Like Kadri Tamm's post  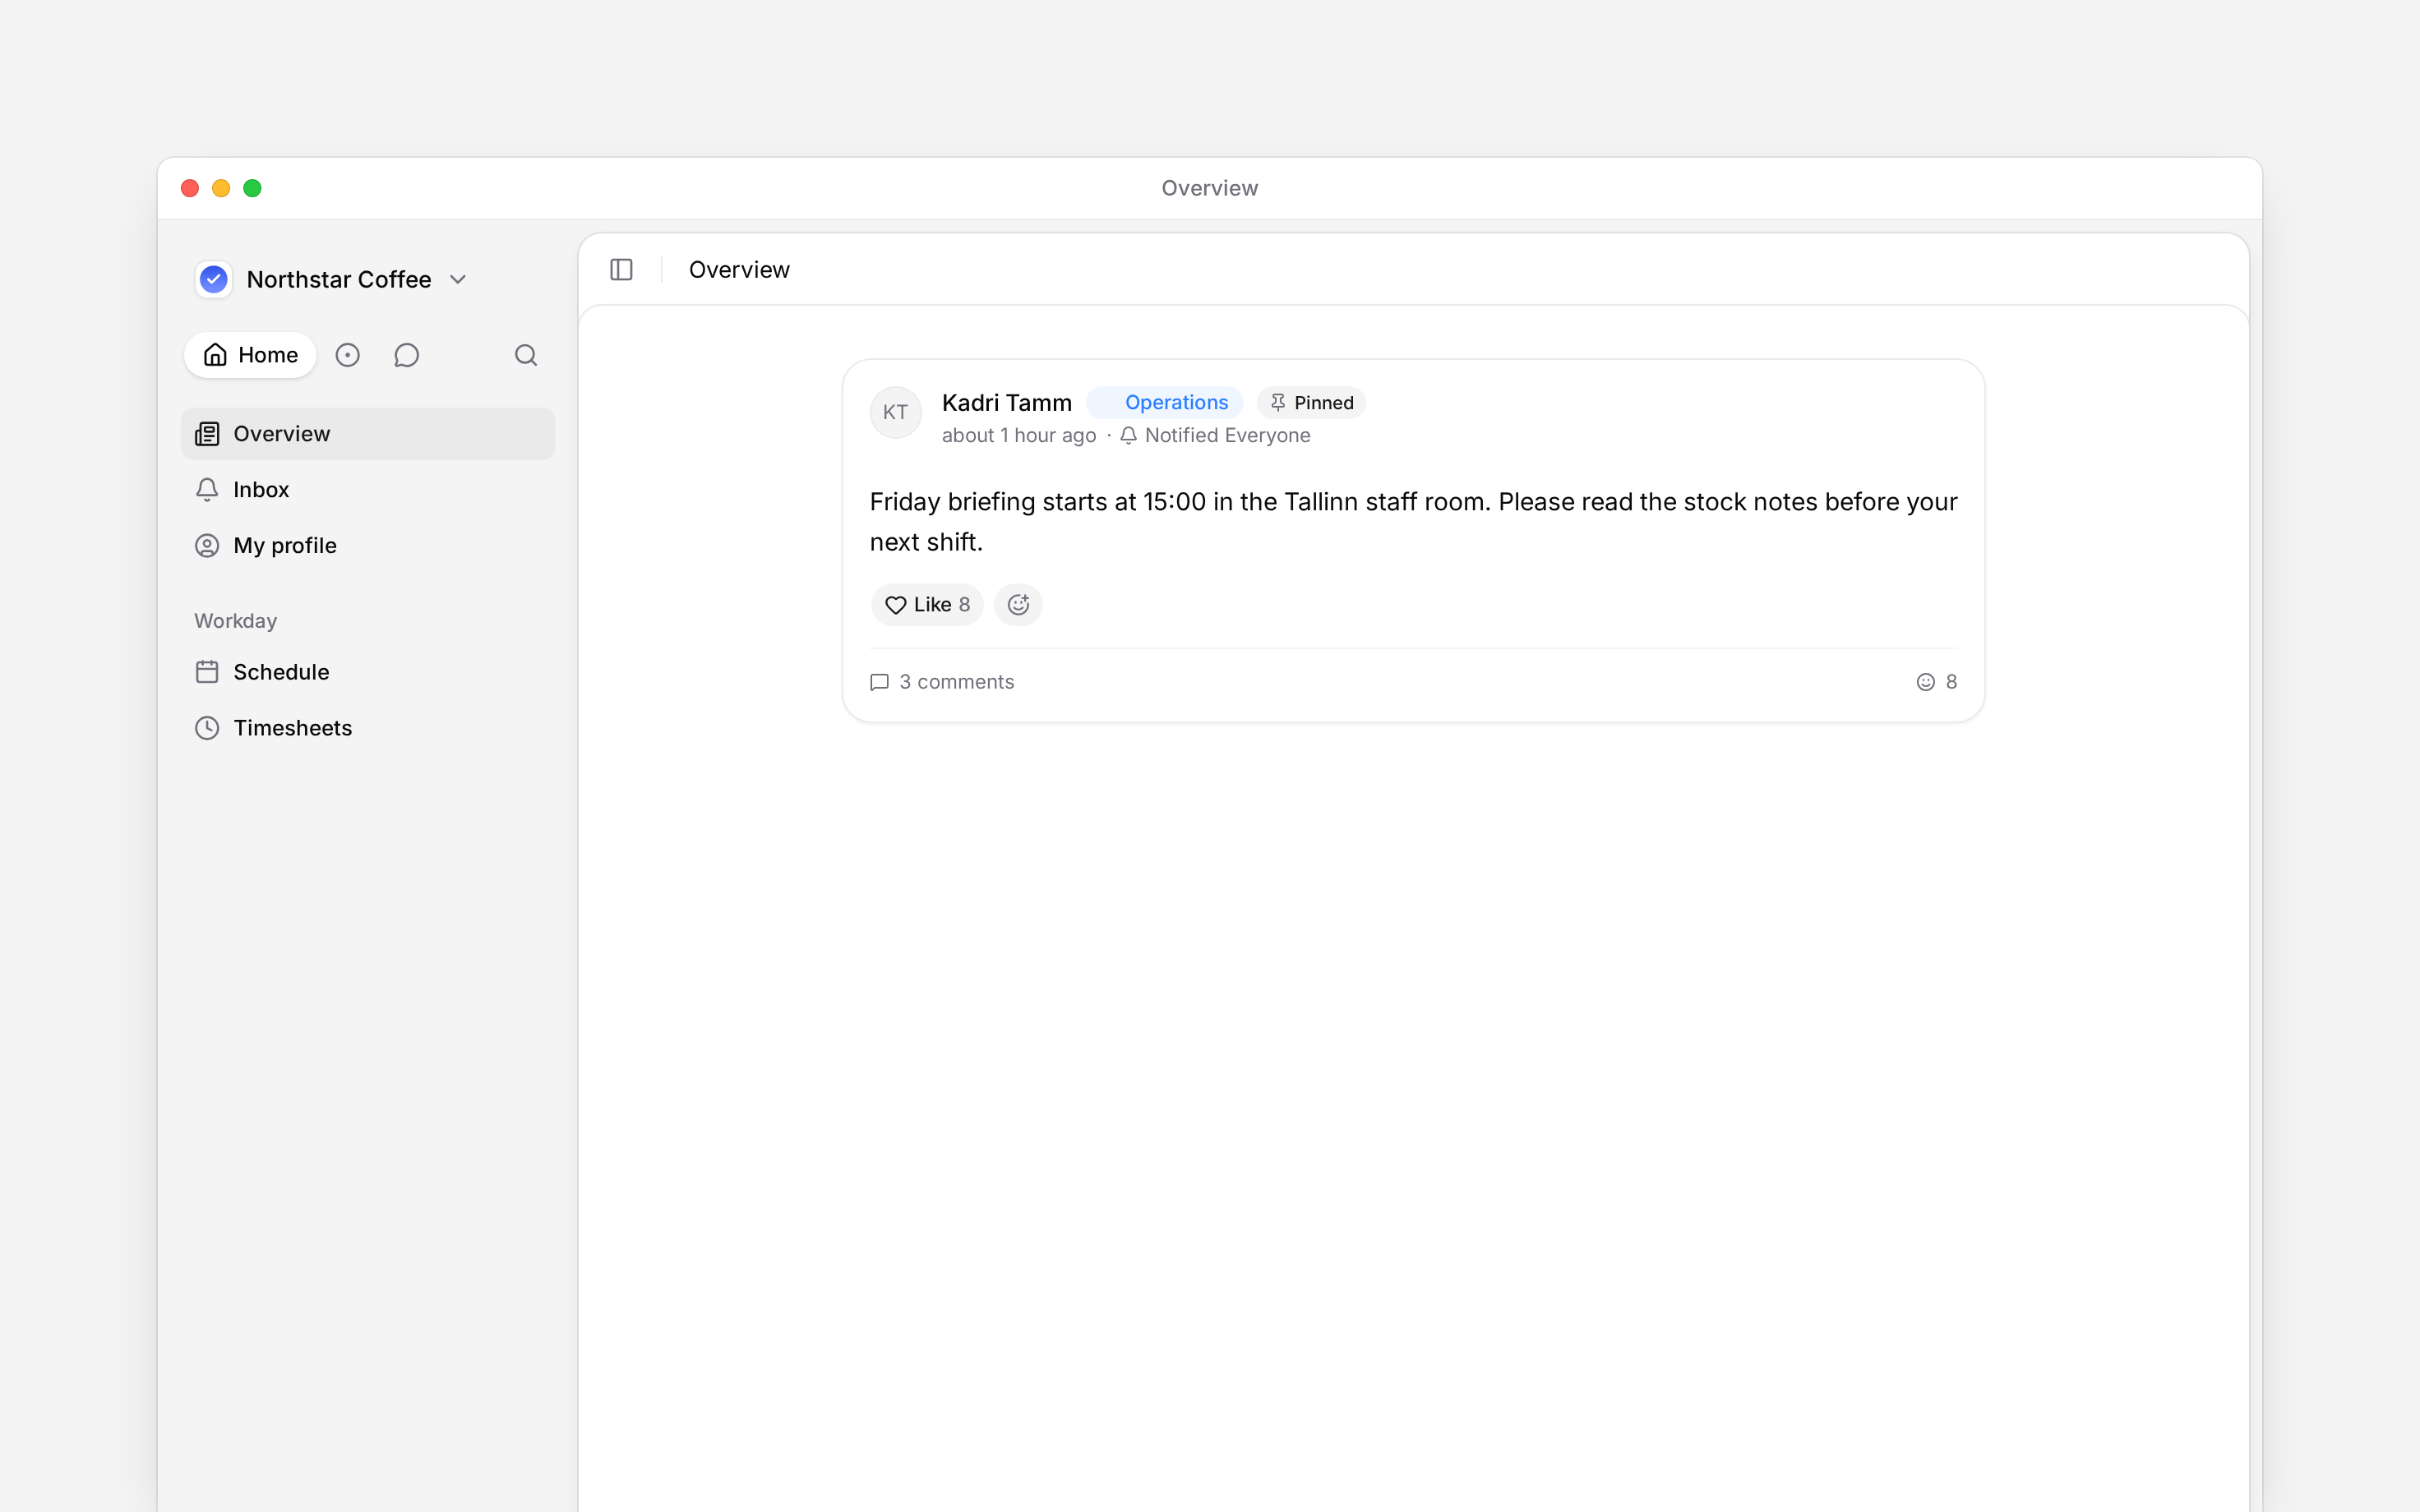[x=927, y=605]
